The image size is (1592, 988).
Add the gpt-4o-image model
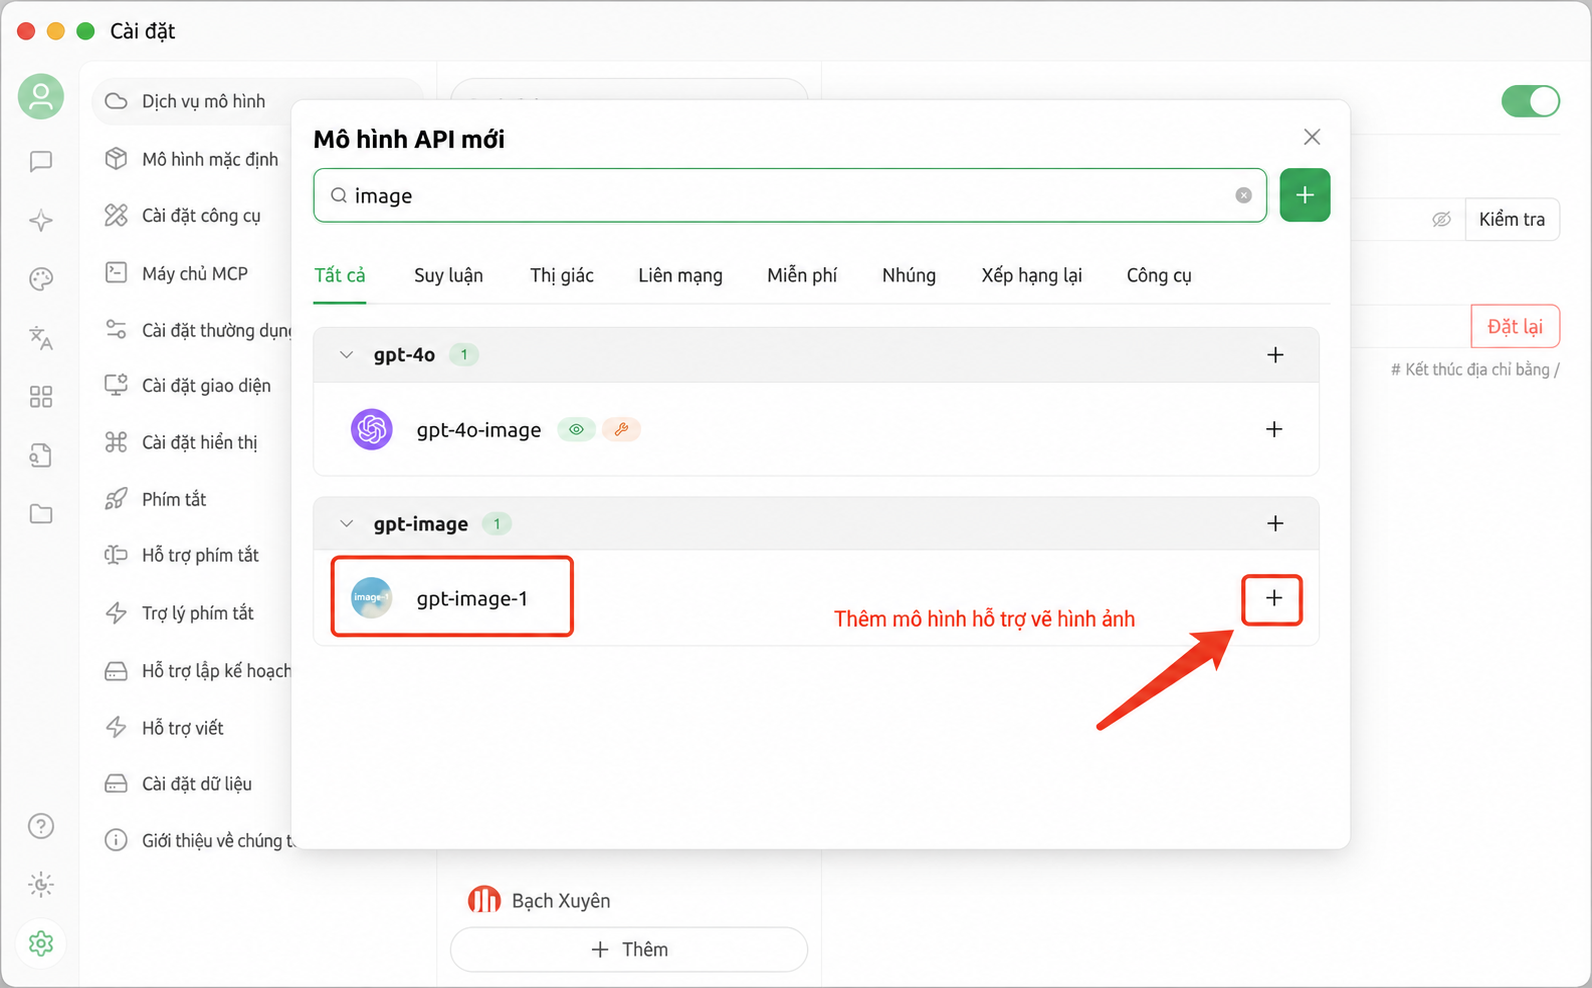(1274, 429)
